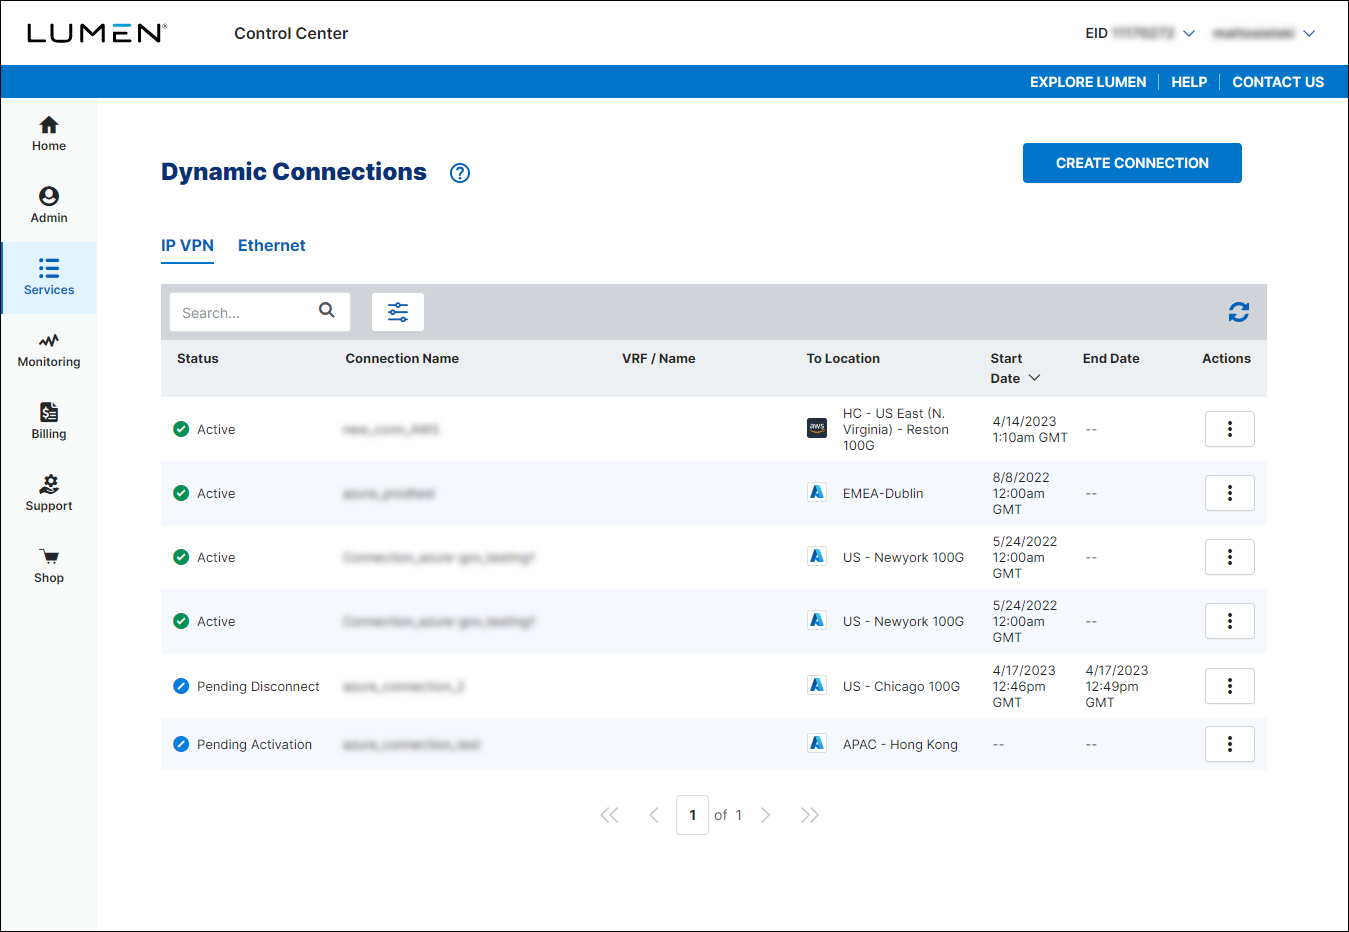Click 'Pending Disconnect' status text
1349x932 pixels.
click(258, 686)
